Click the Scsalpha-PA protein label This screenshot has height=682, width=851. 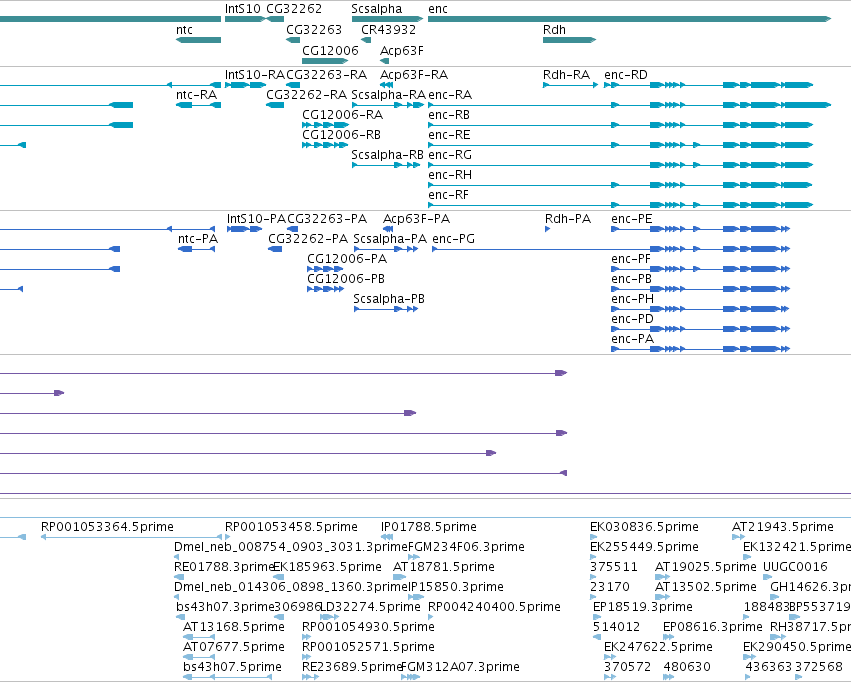pyautogui.click(x=390, y=239)
